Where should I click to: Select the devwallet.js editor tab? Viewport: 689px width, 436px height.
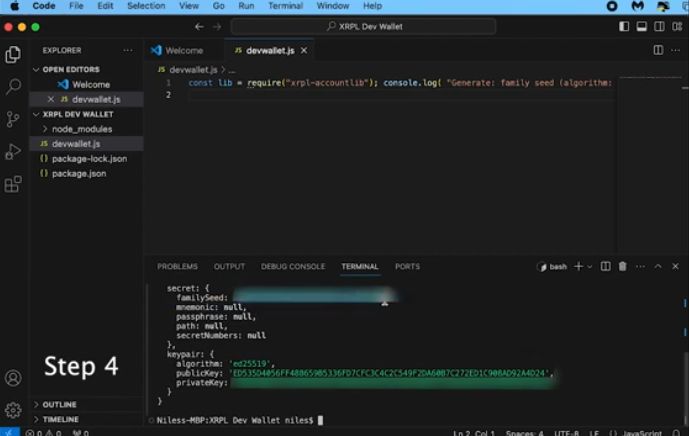click(x=270, y=51)
